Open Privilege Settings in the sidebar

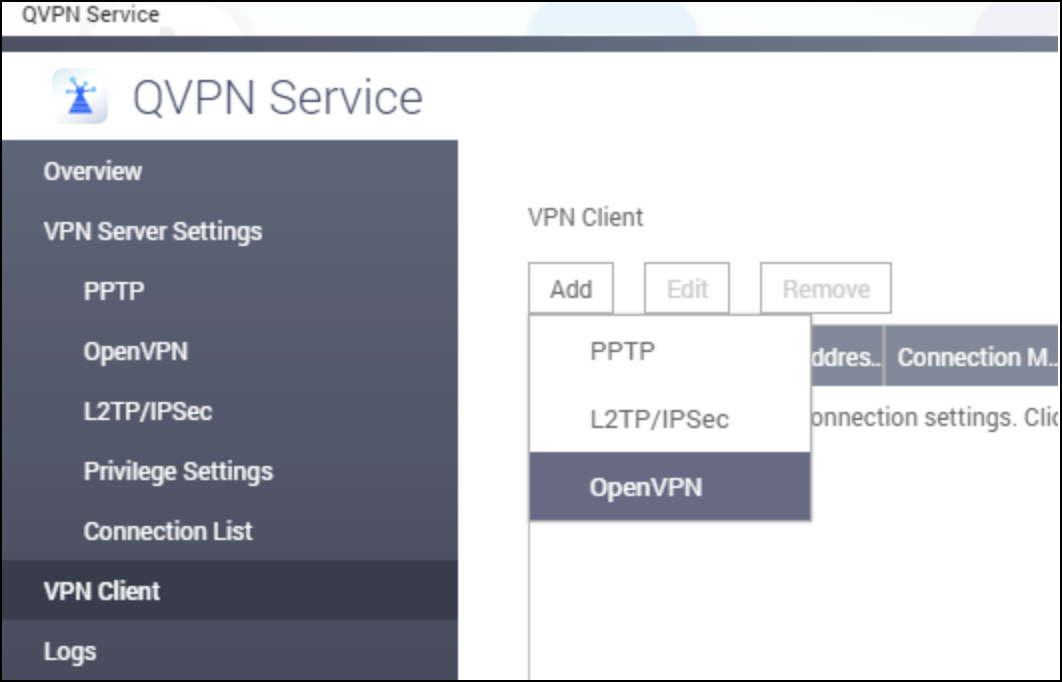pos(178,471)
